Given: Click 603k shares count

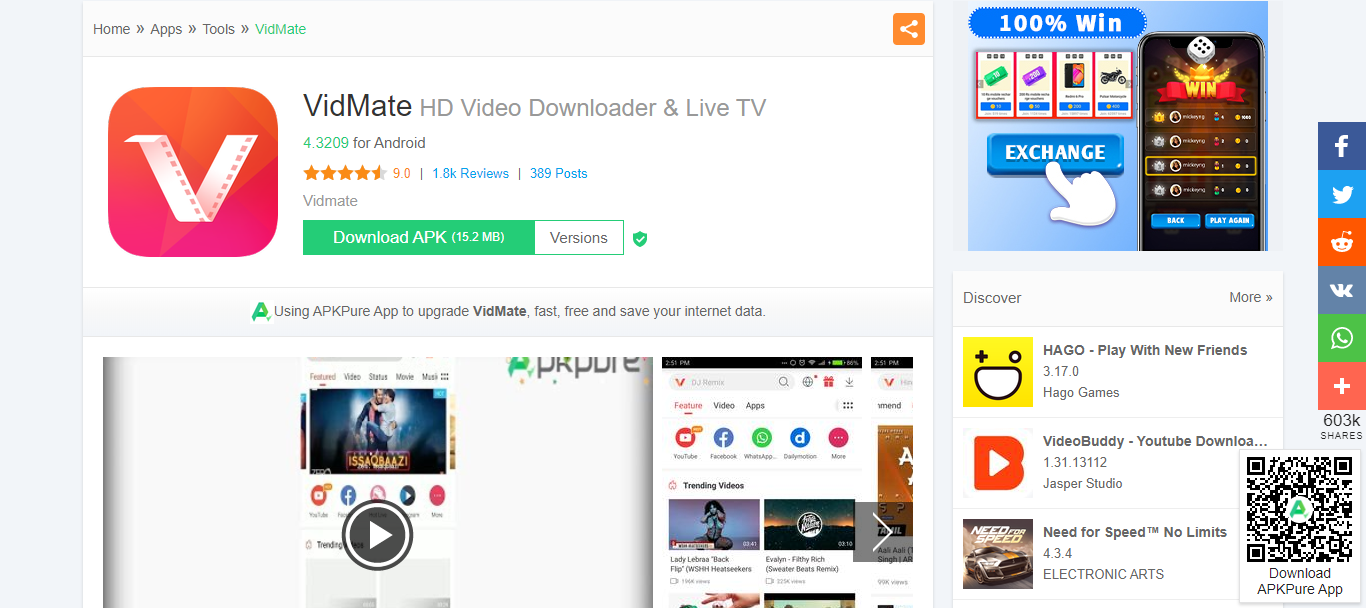Looking at the screenshot, I should click(x=1342, y=421).
